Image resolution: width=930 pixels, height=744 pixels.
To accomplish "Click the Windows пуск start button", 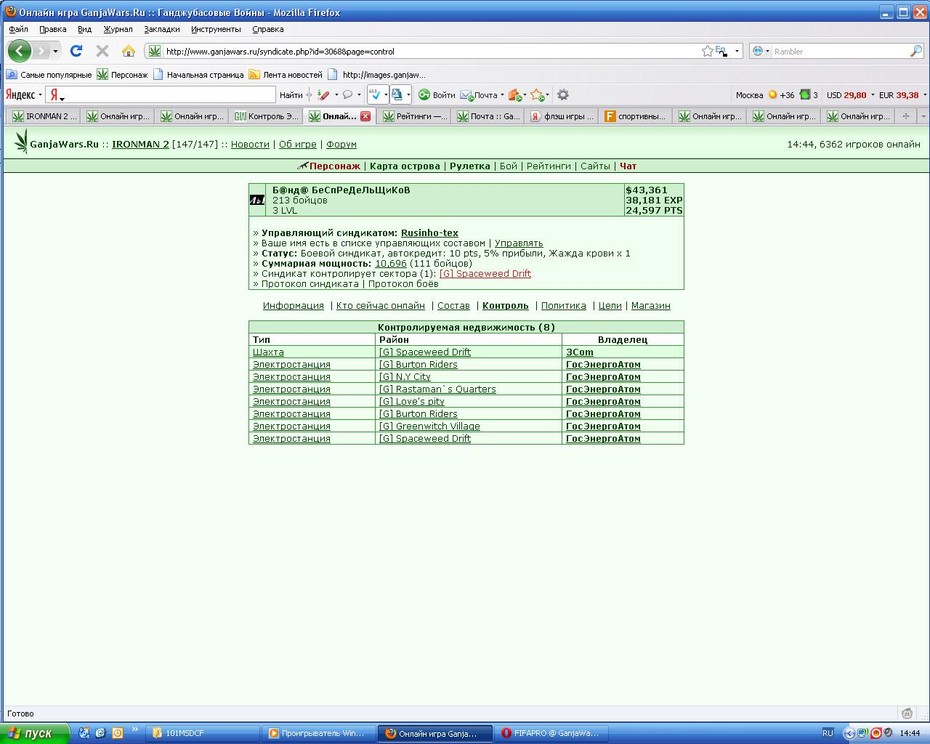I will click(35, 733).
